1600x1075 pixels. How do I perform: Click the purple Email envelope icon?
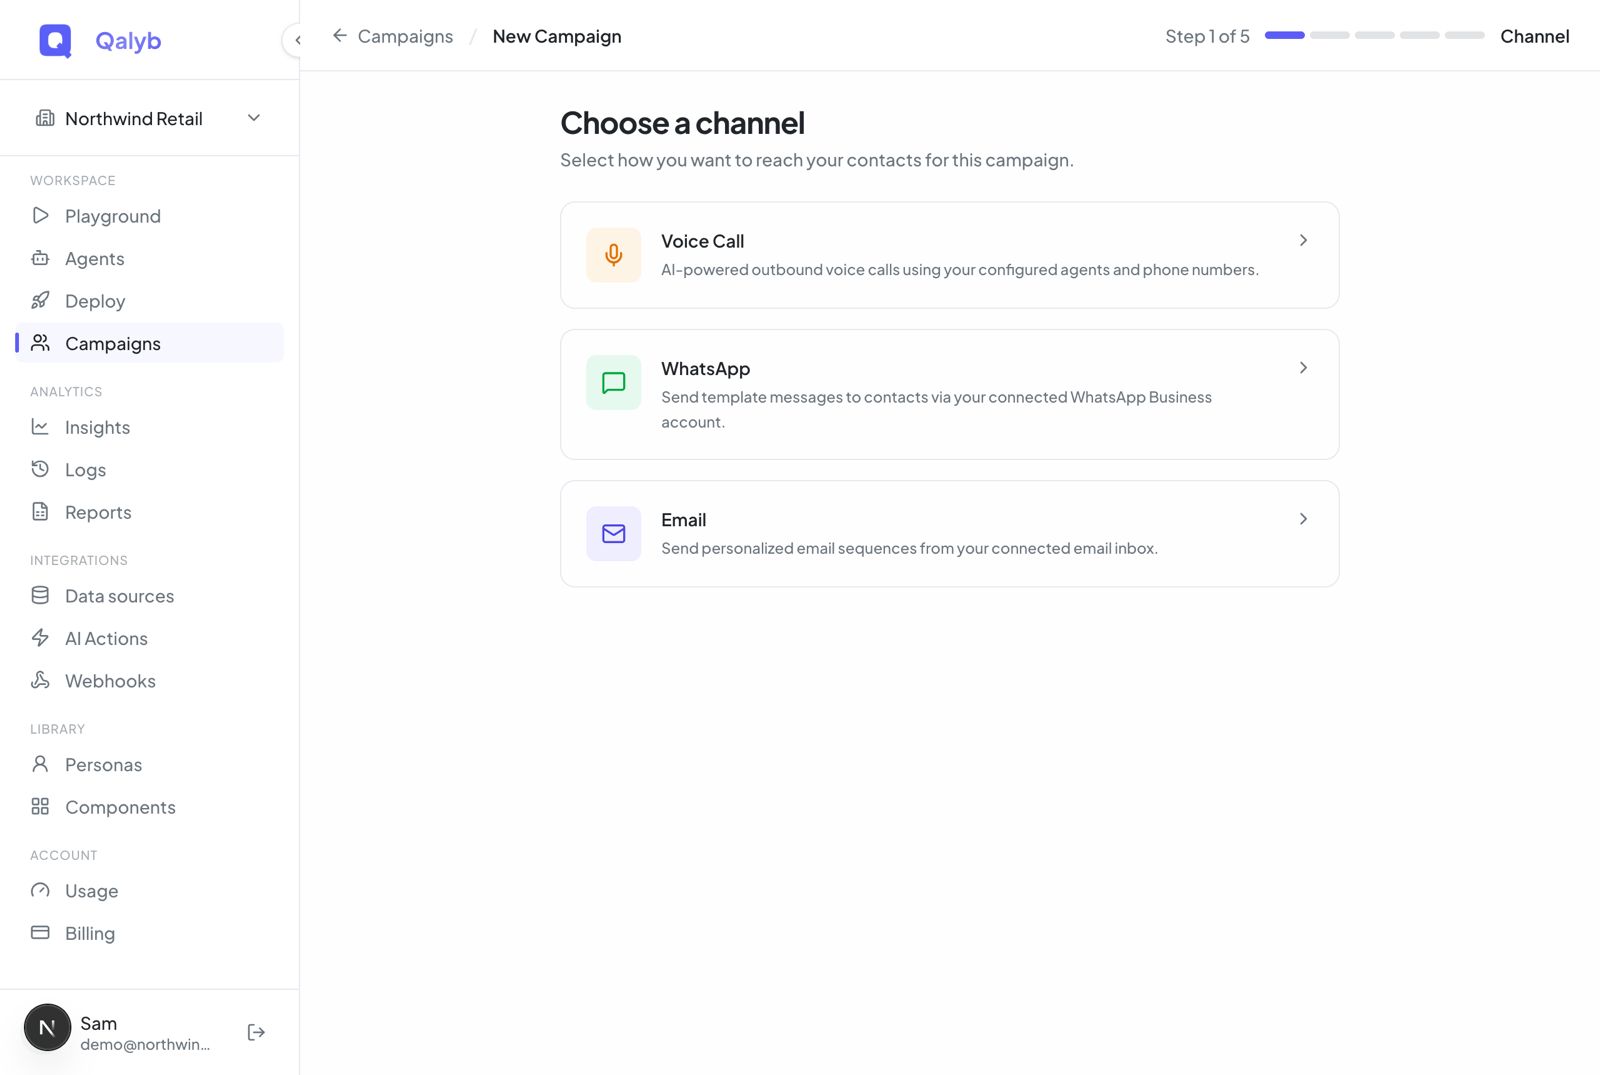pos(614,534)
